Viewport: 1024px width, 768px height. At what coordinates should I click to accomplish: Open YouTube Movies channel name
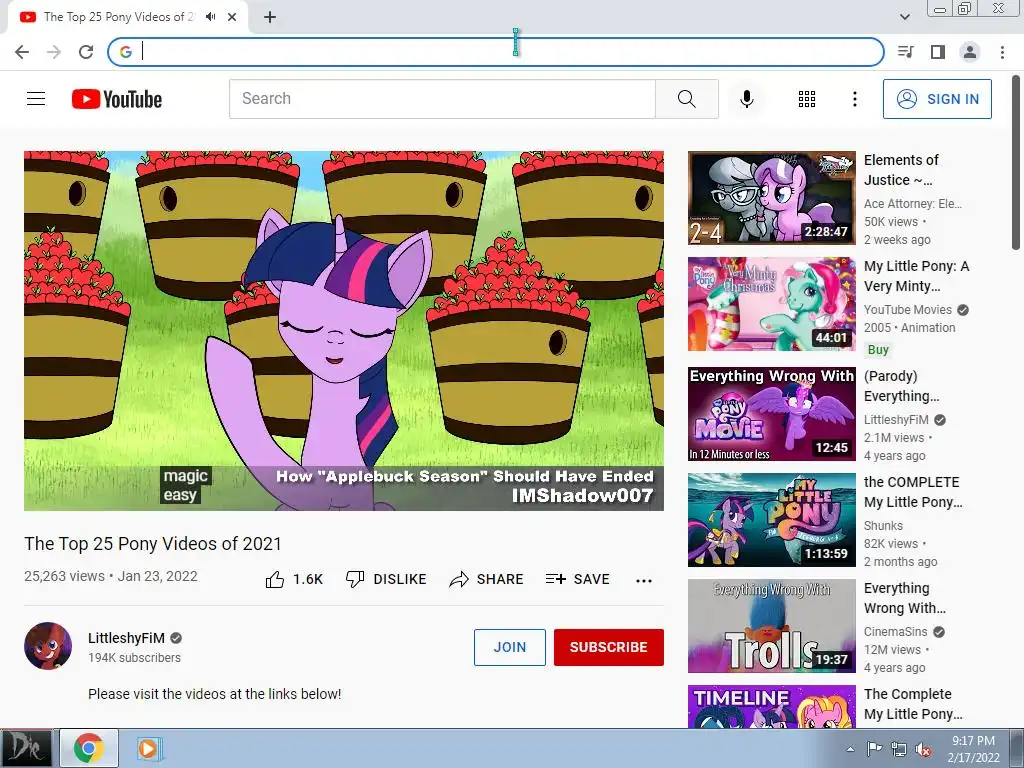(908, 310)
